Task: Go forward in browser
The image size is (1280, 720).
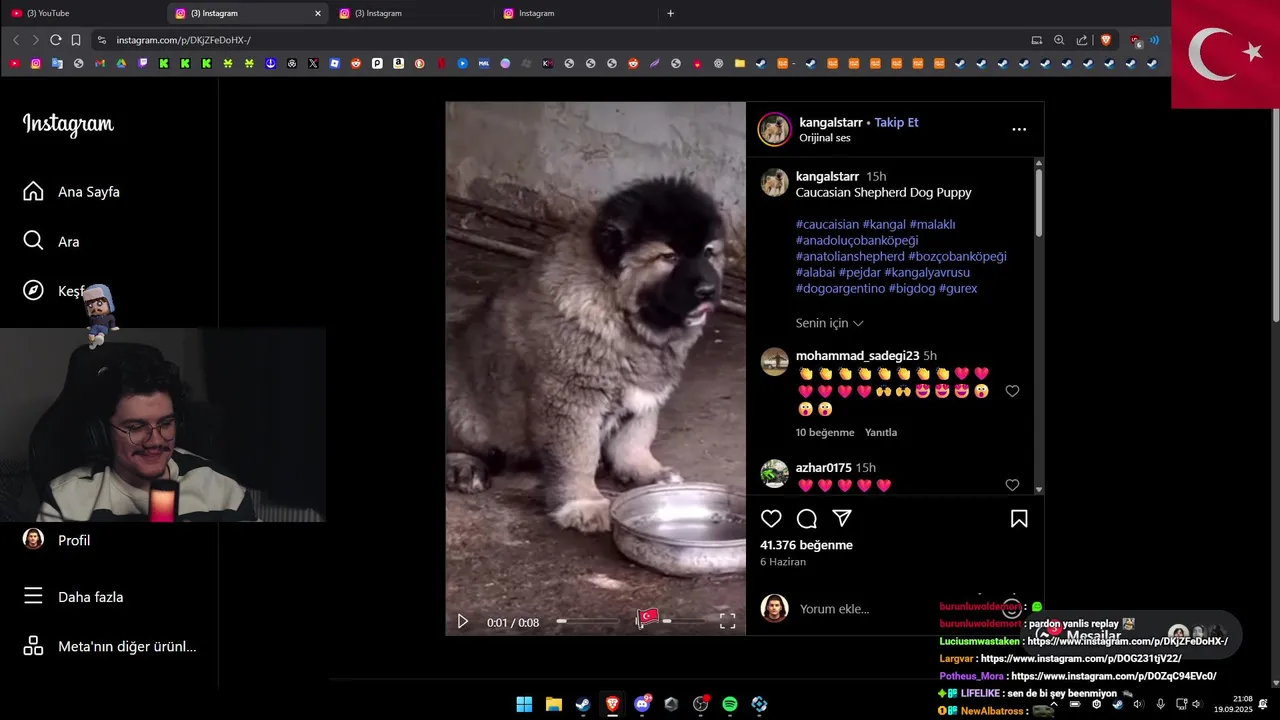Action: coord(35,40)
